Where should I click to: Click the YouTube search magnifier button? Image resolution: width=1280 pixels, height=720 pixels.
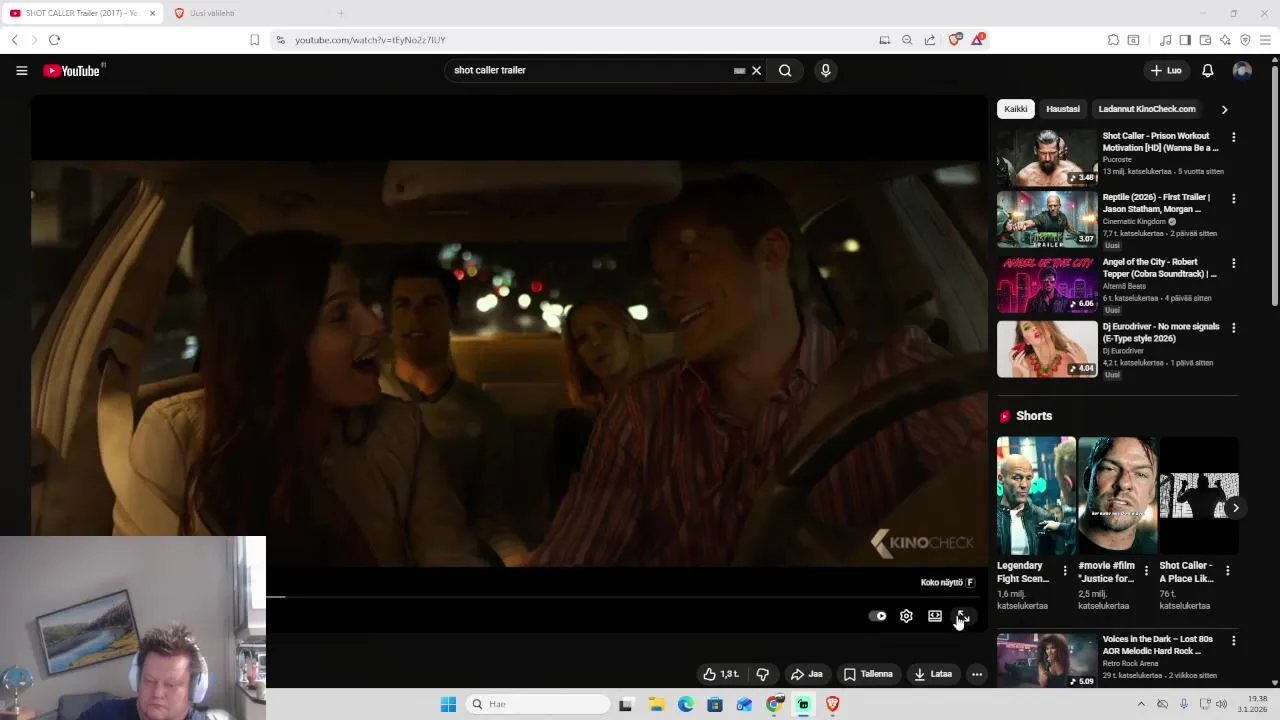click(x=785, y=71)
